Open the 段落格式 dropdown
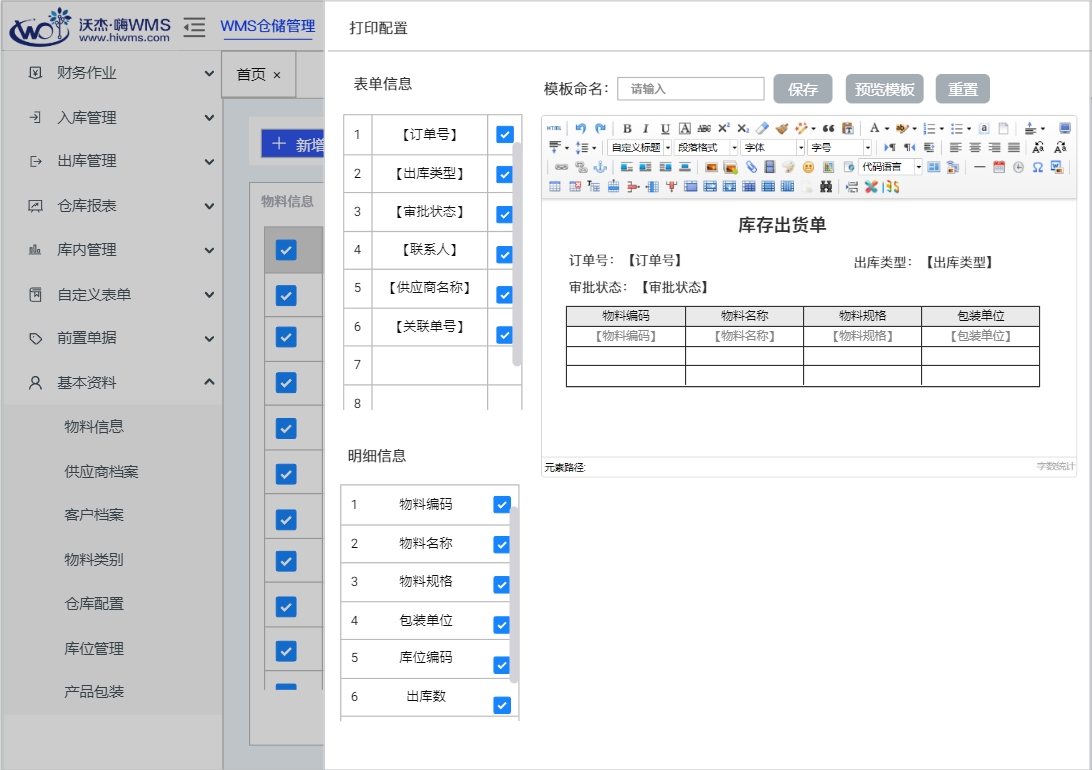 pos(706,148)
